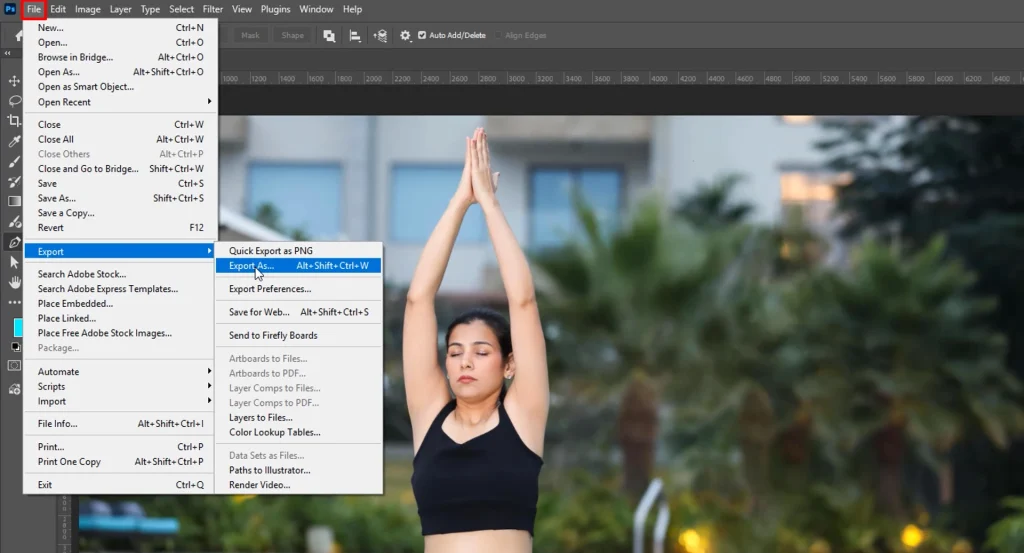
Task: Open the View menu
Action: (x=242, y=9)
